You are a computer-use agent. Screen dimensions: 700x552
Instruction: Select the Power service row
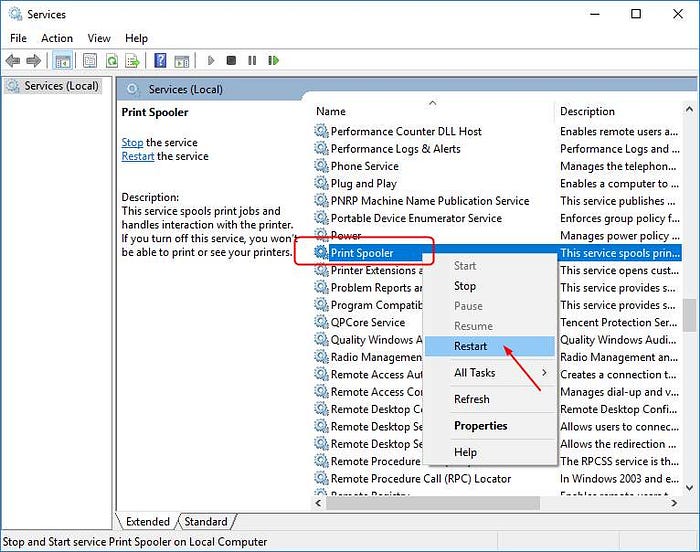(x=497, y=235)
